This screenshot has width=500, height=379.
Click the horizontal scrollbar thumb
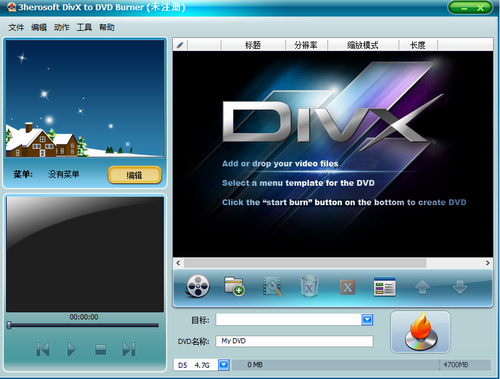pyautogui.click(x=305, y=263)
